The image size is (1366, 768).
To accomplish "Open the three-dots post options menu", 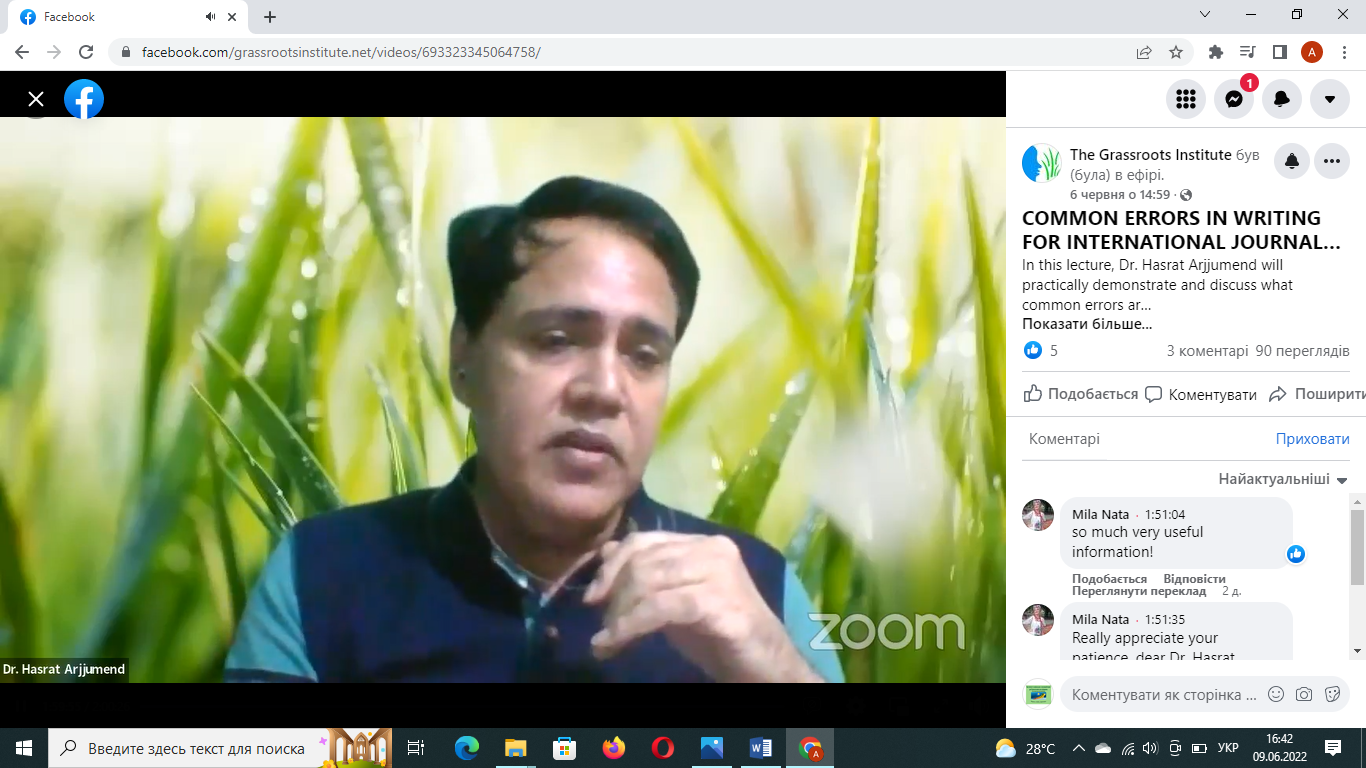I will [1332, 161].
